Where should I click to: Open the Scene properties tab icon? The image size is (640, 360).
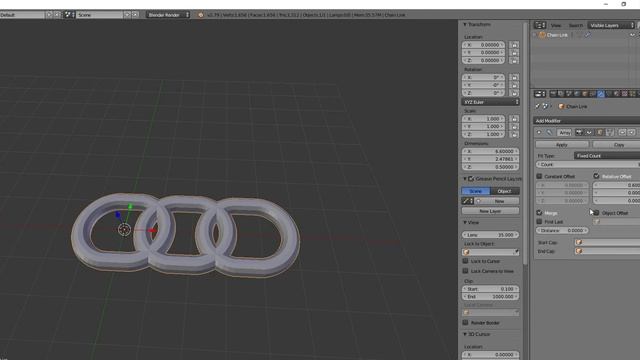click(569, 94)
